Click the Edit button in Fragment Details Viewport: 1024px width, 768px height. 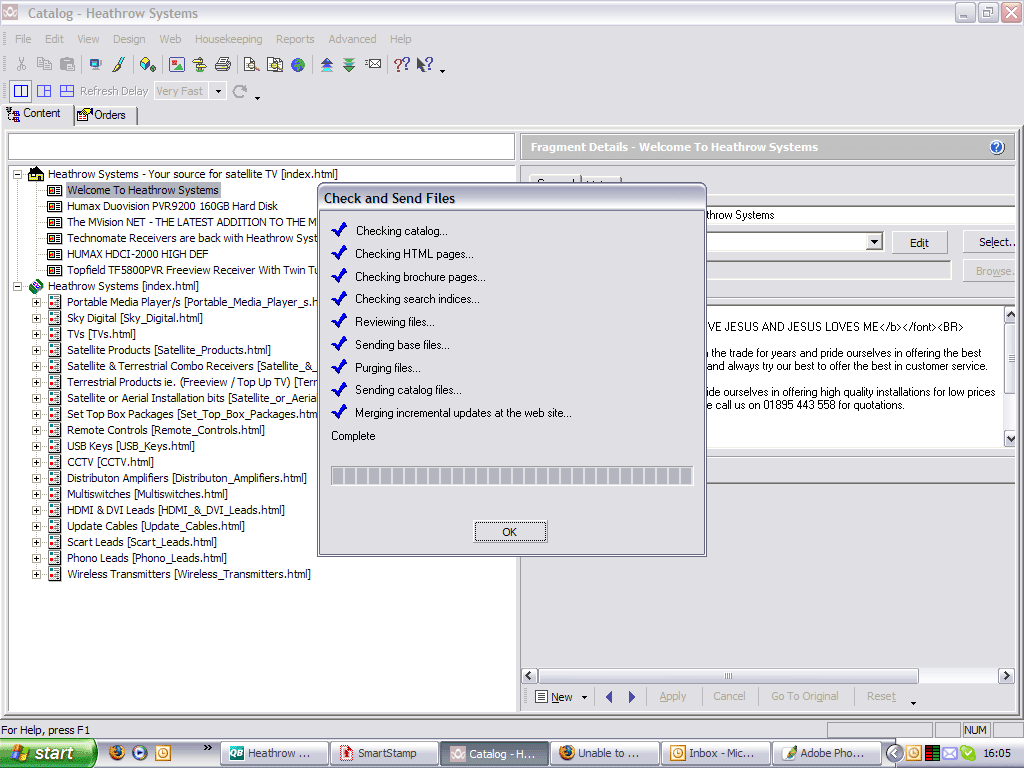click(919, 243)
